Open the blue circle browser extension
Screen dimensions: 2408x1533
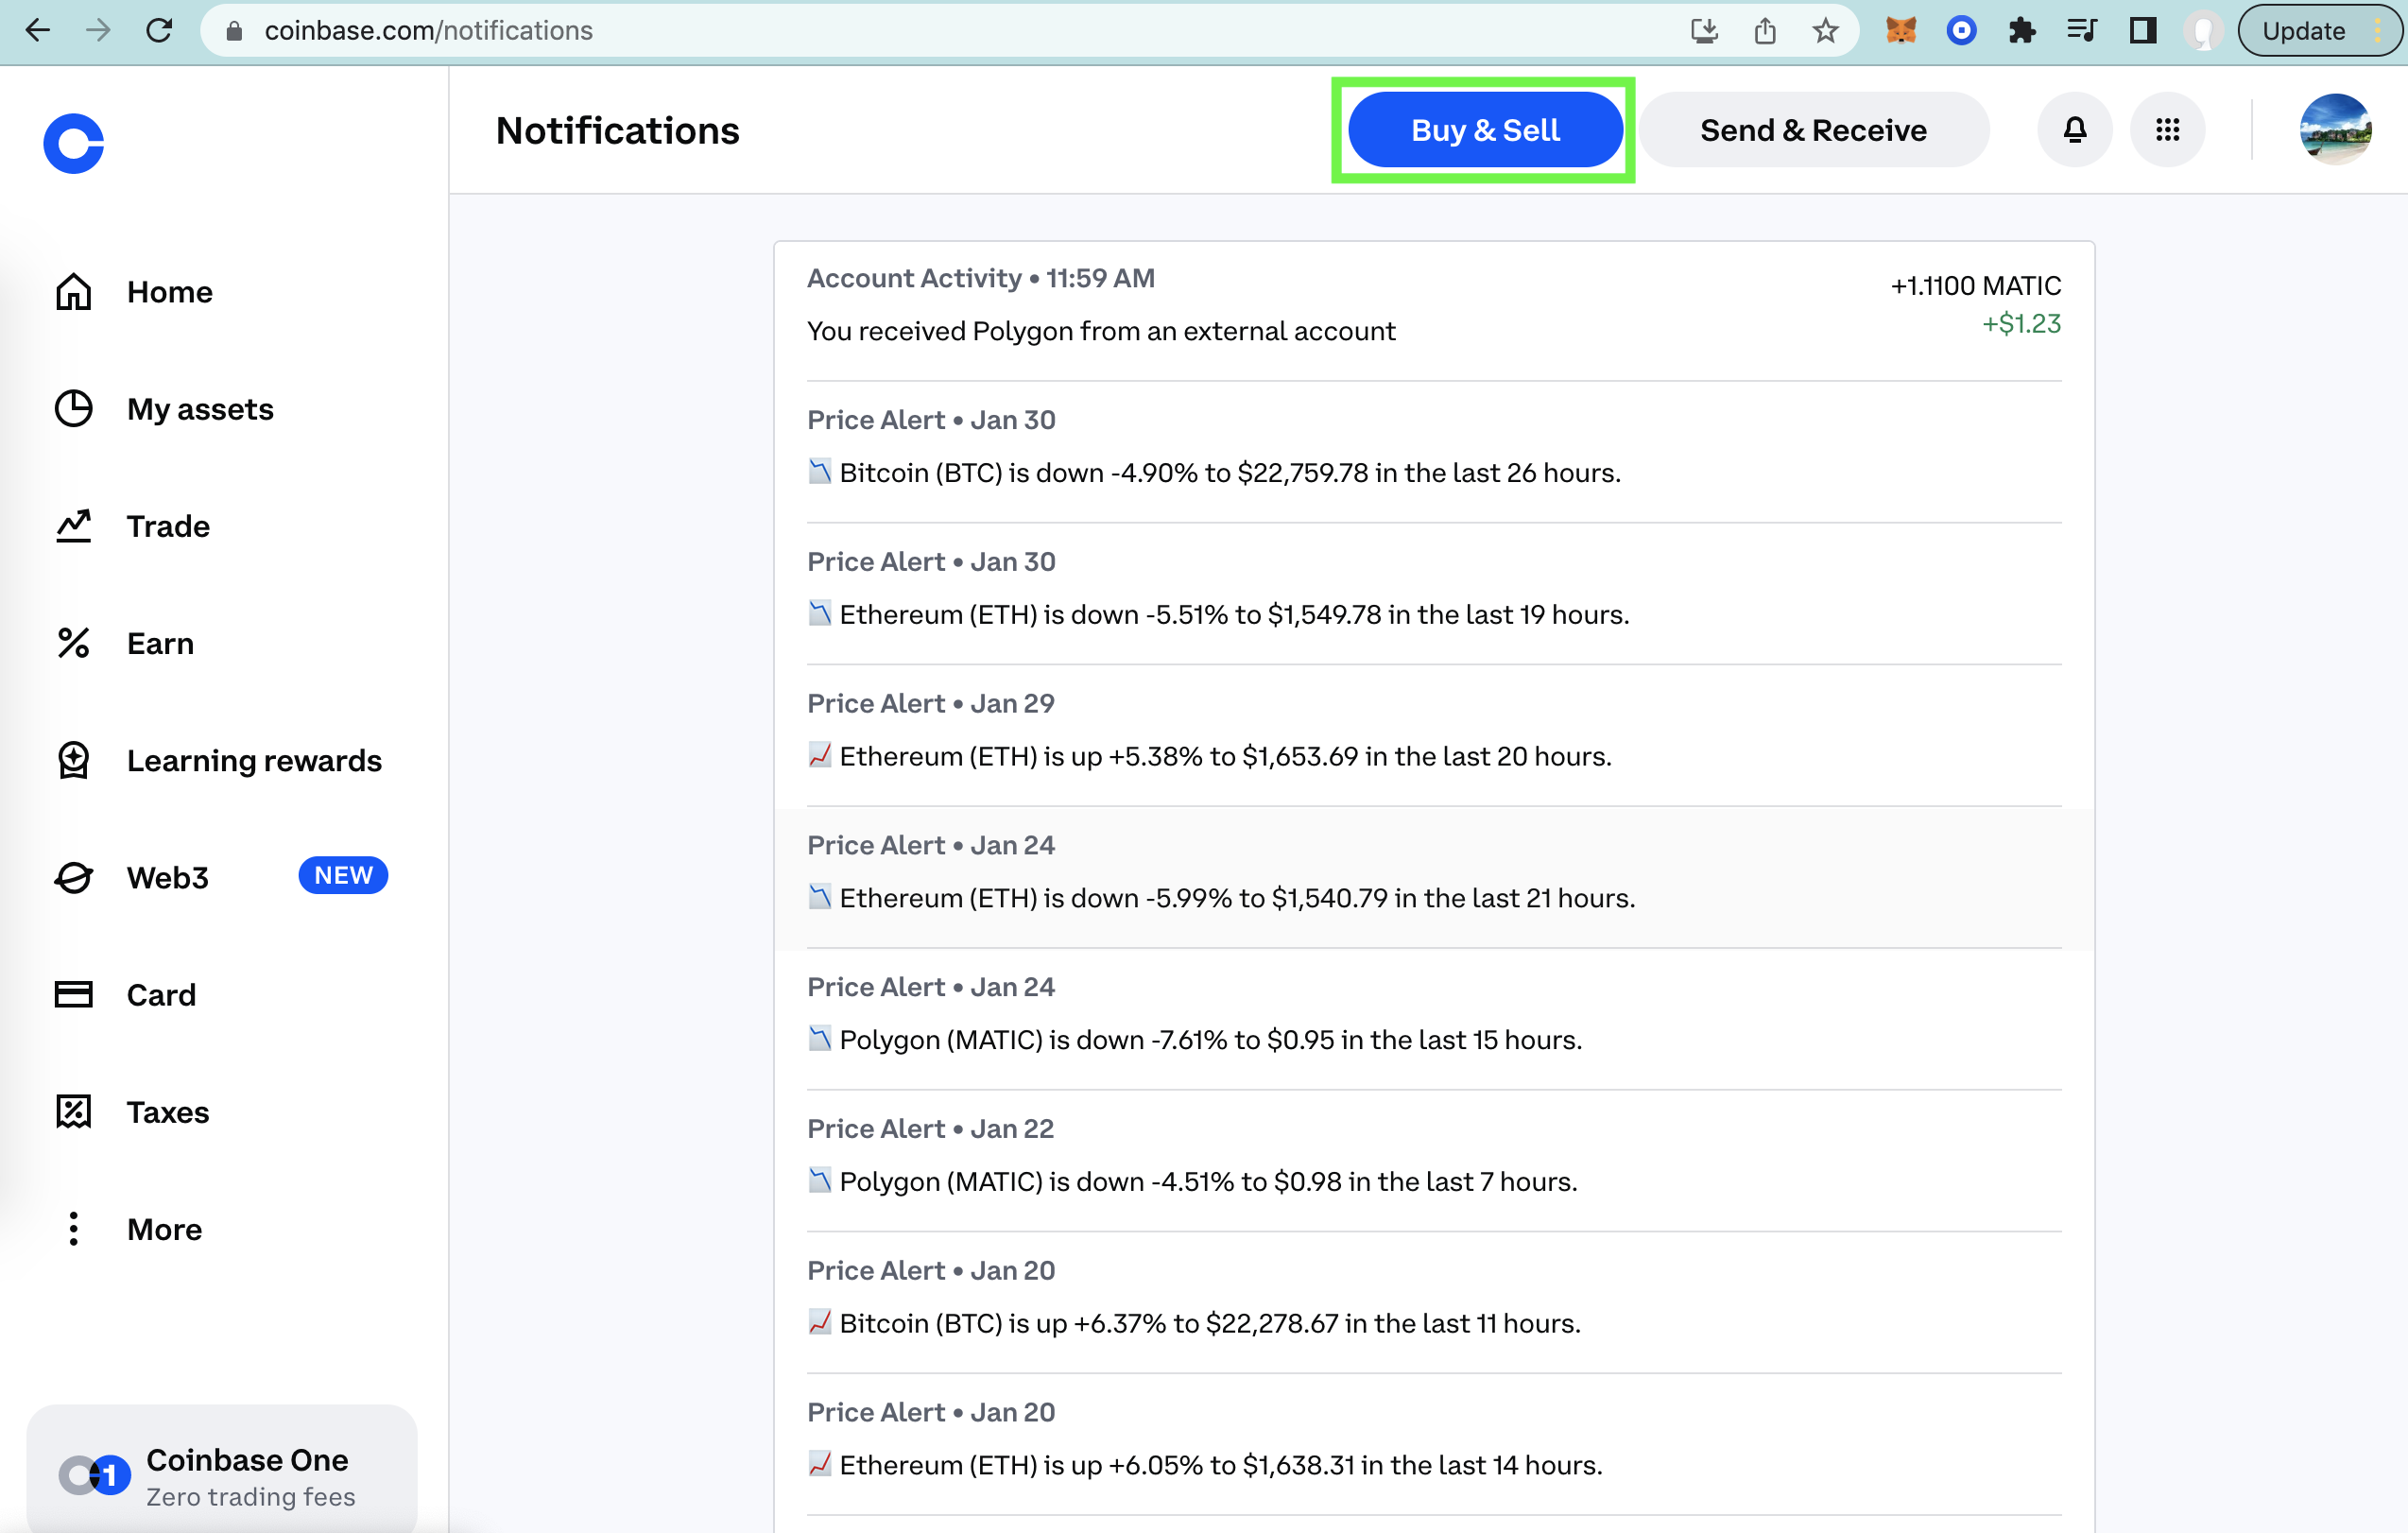point(1961,31)
